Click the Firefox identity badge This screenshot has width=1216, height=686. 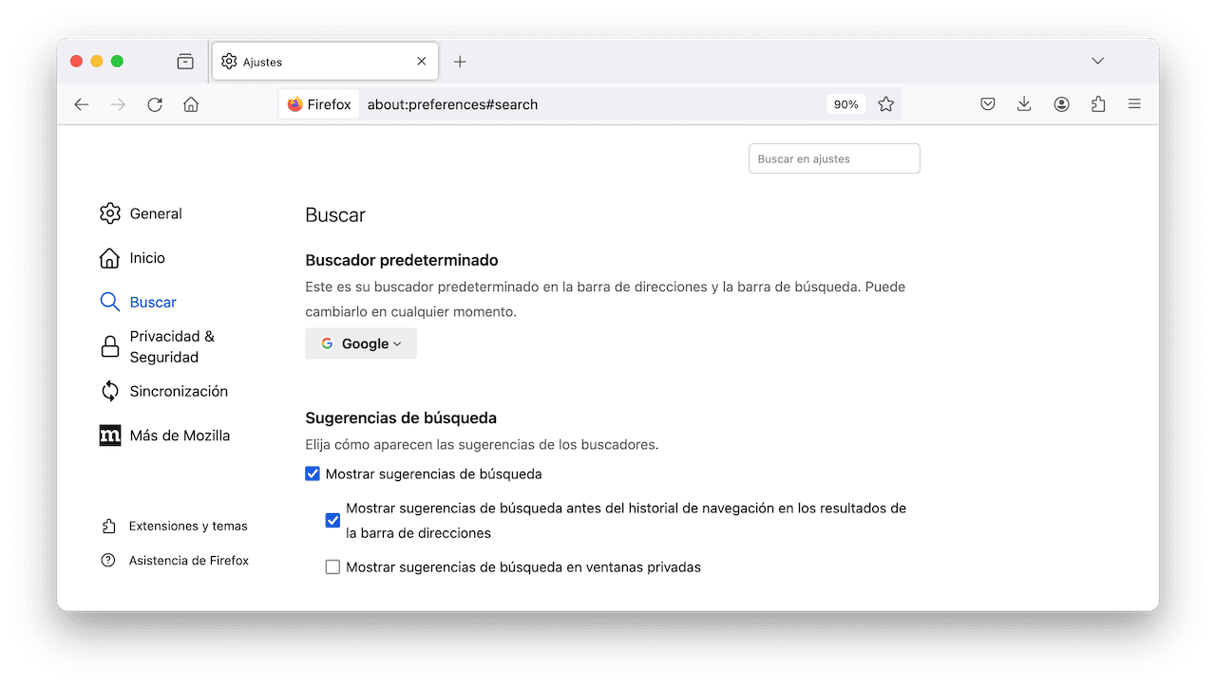pos(319,104)
